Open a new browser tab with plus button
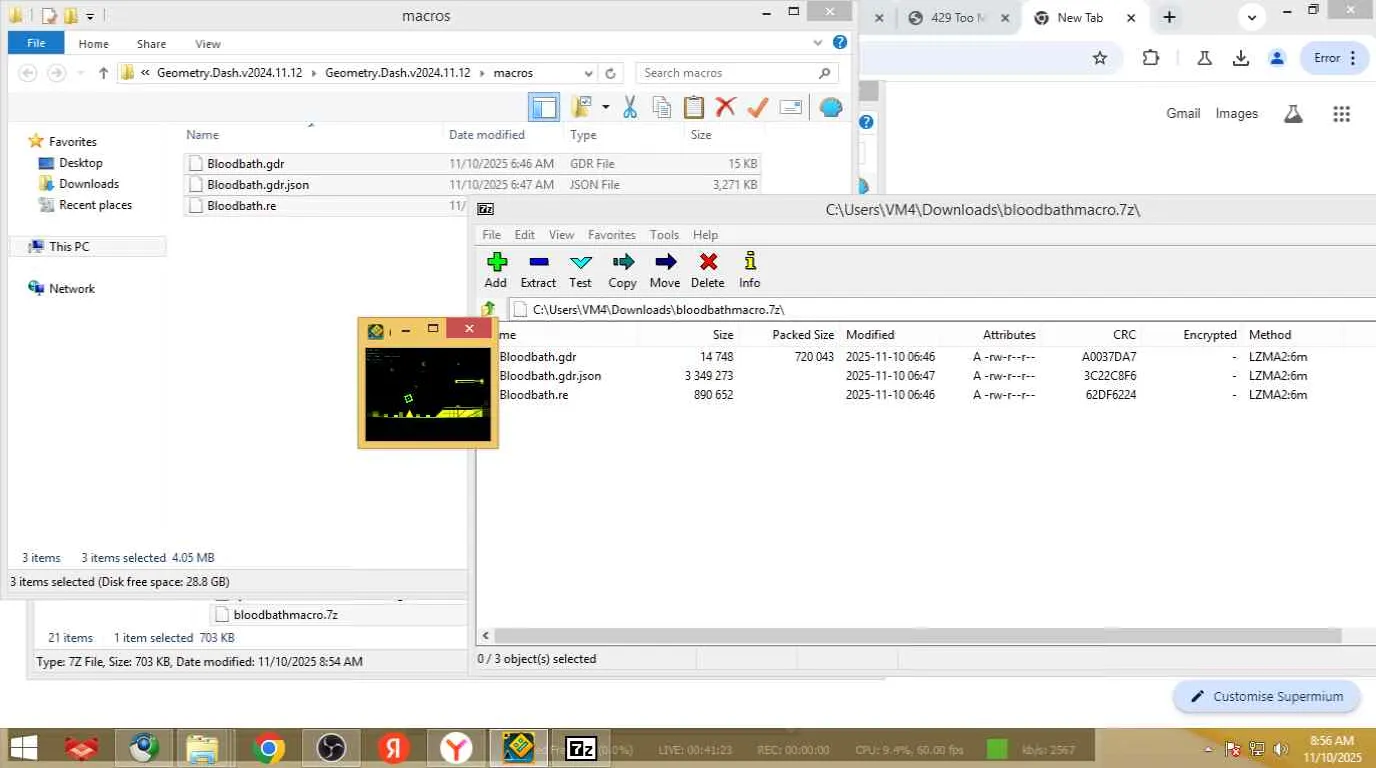Image resolution: width=1376 pixels, height=768 pixels. click(x=1169, y=17)
